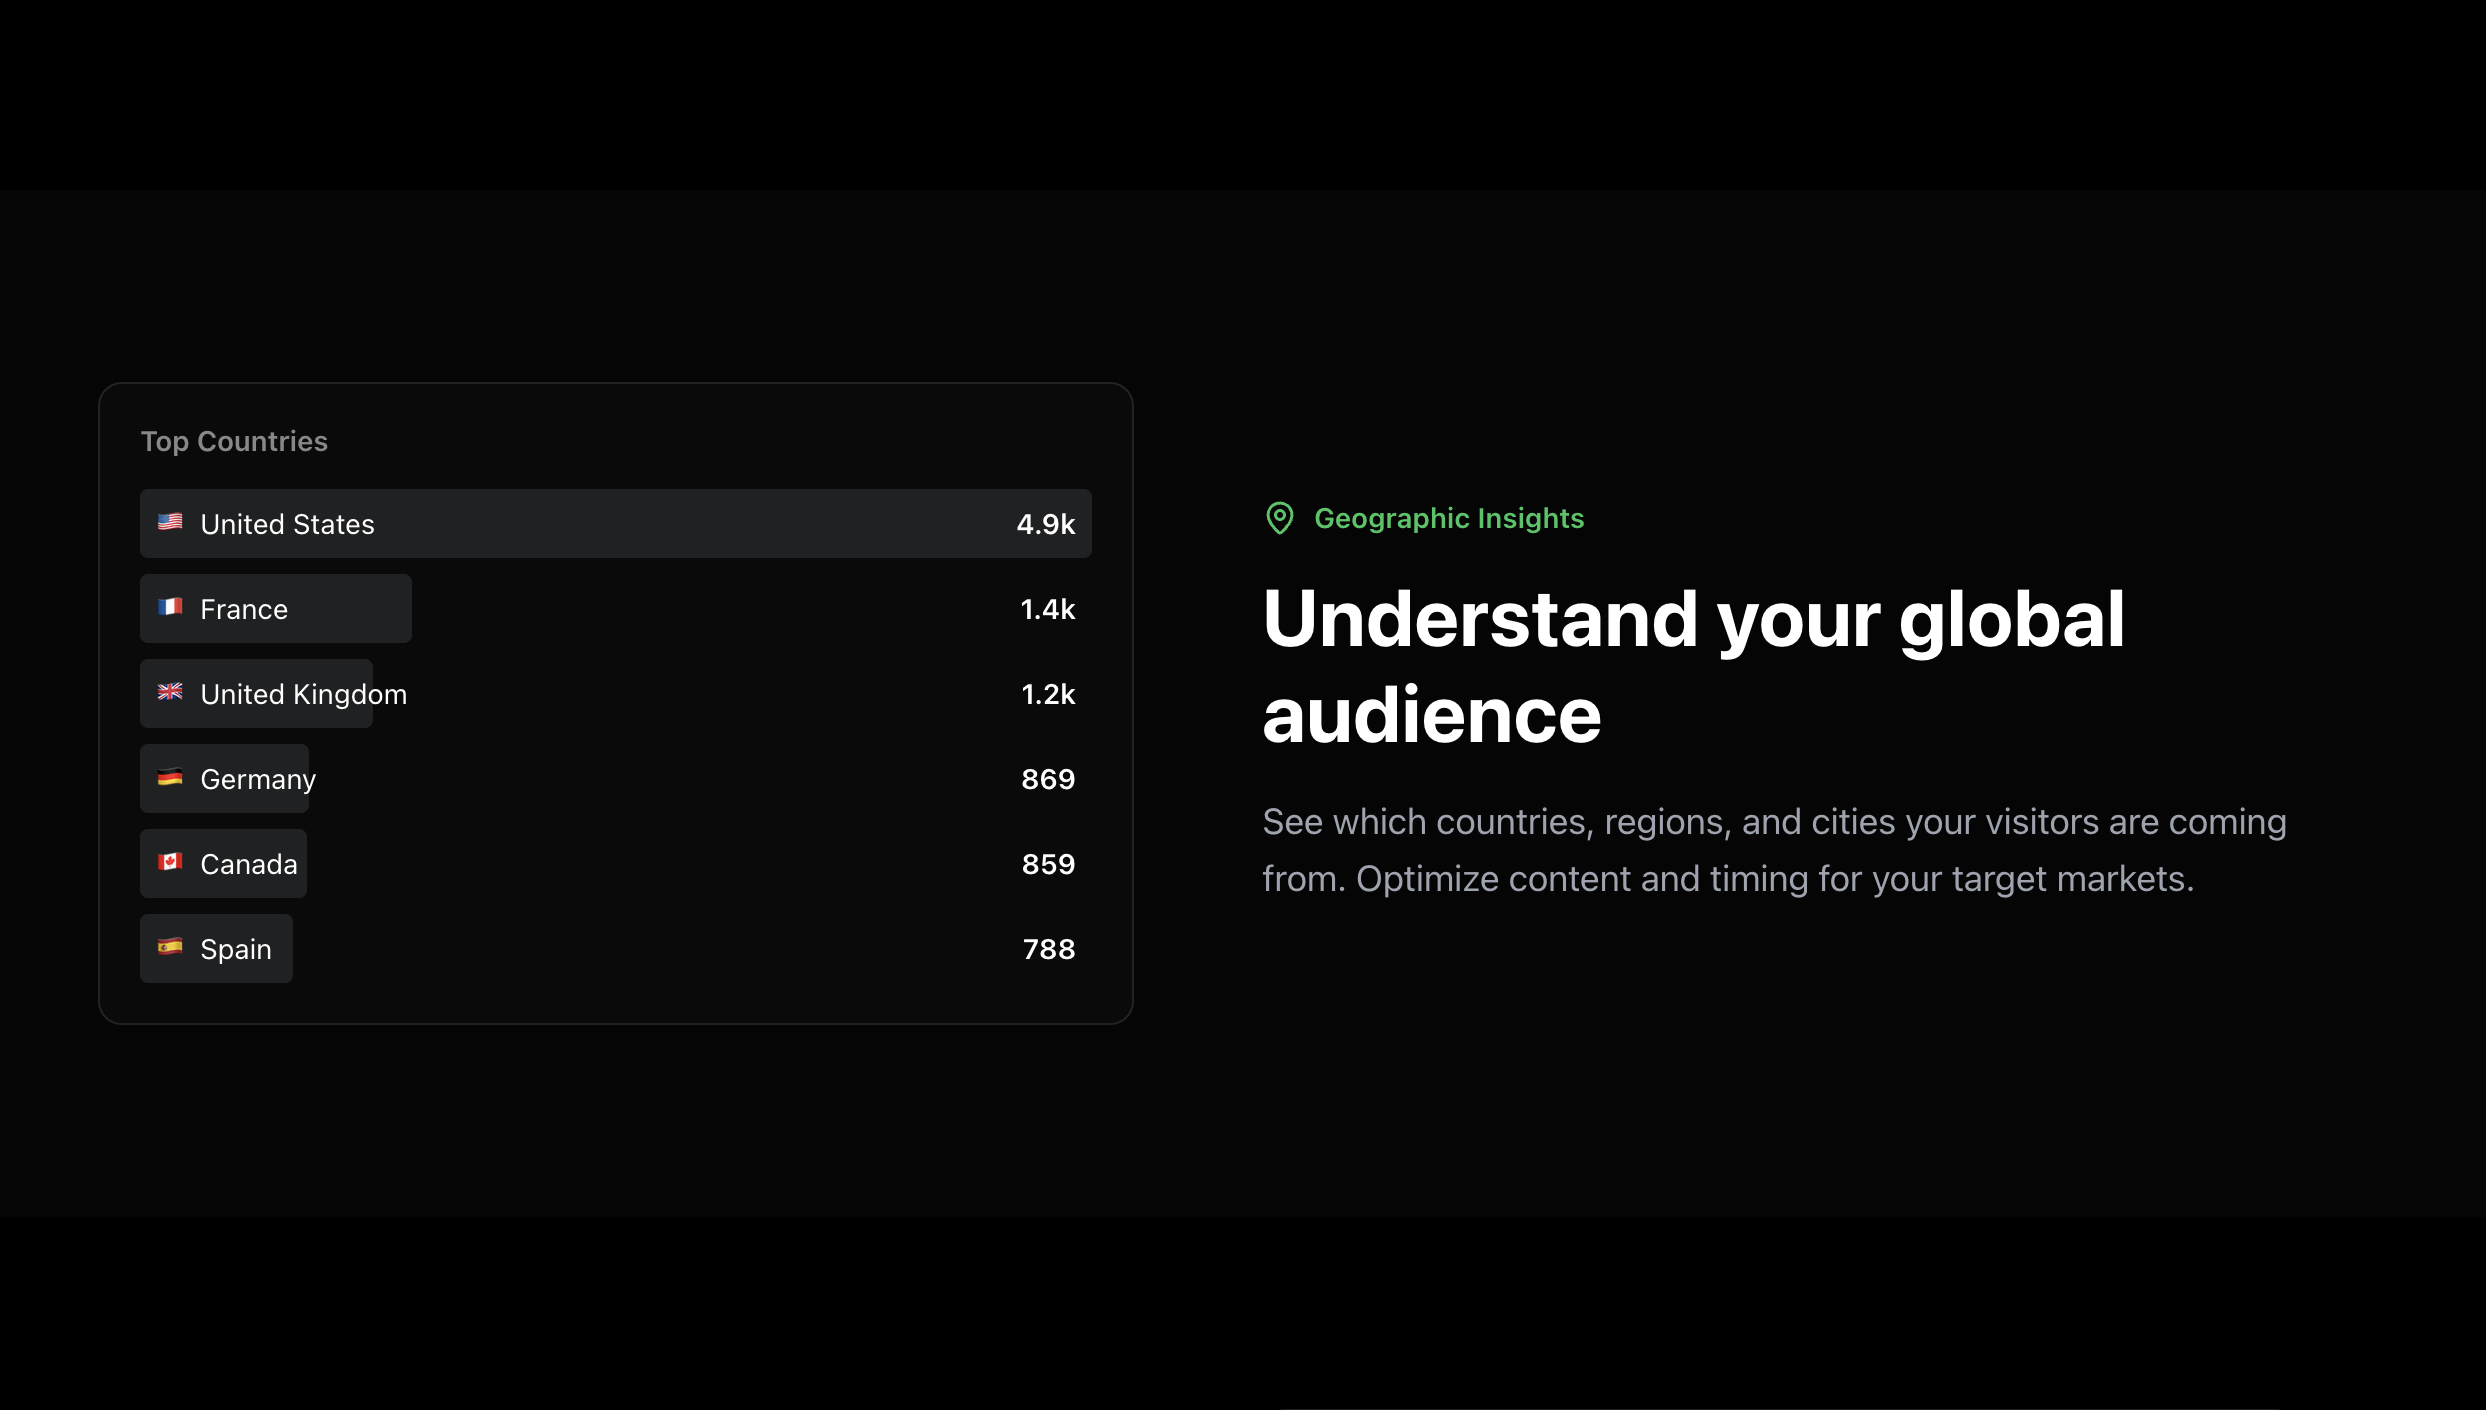Click the Canada flag icon
Viewport: 2486px width, 1410px height.
click(x=170, y=862)
